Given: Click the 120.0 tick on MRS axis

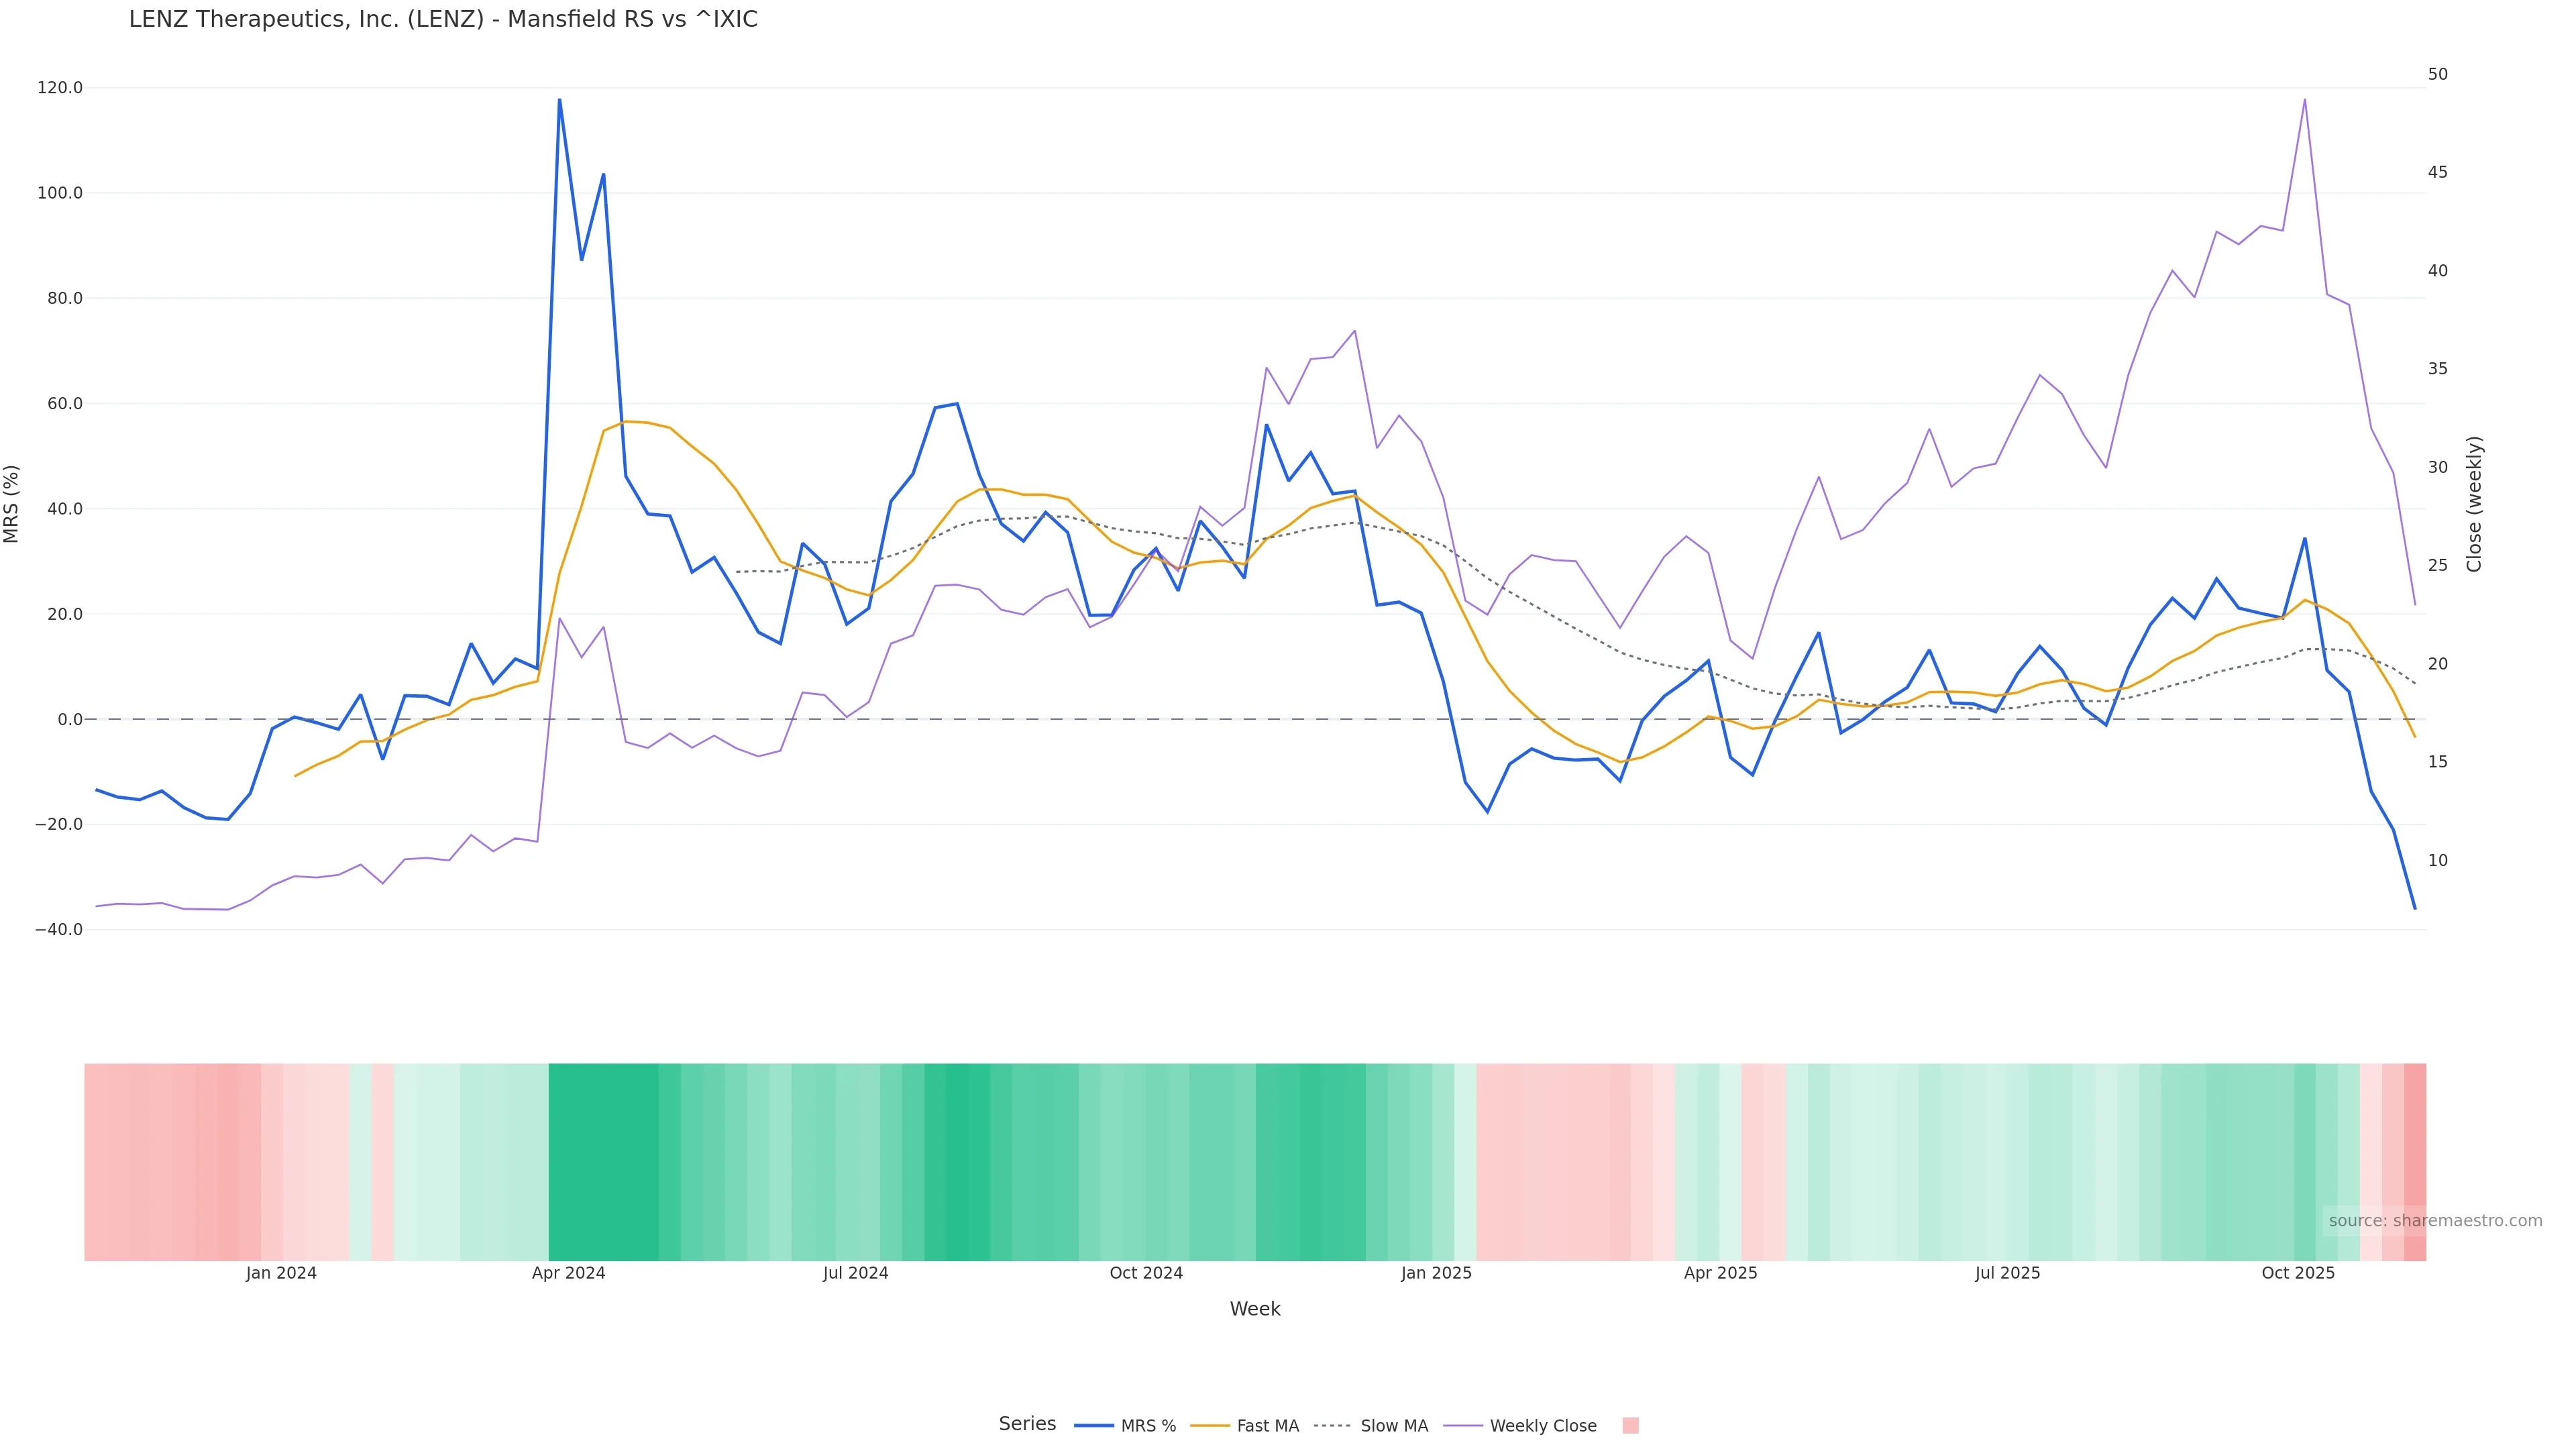Looking at the screenshot, I should coord(60,88).
